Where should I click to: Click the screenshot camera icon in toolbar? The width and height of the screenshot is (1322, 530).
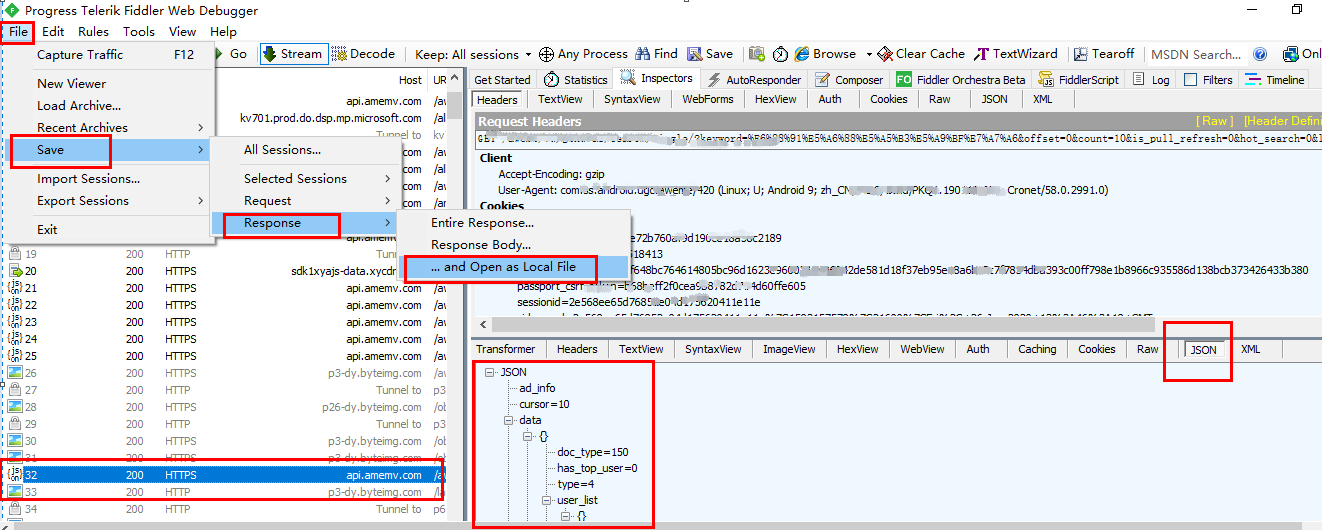[x=756, y=54]
